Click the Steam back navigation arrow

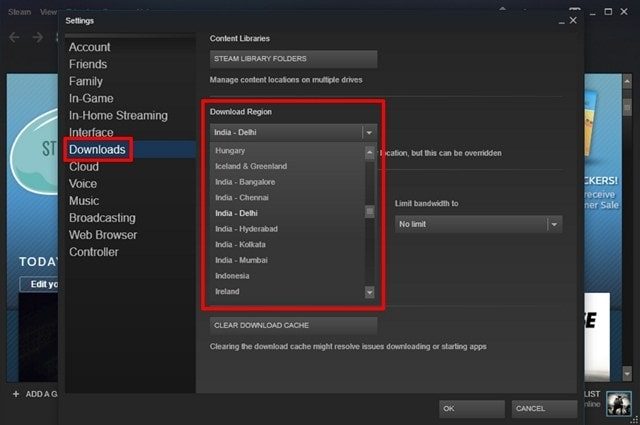14,38
